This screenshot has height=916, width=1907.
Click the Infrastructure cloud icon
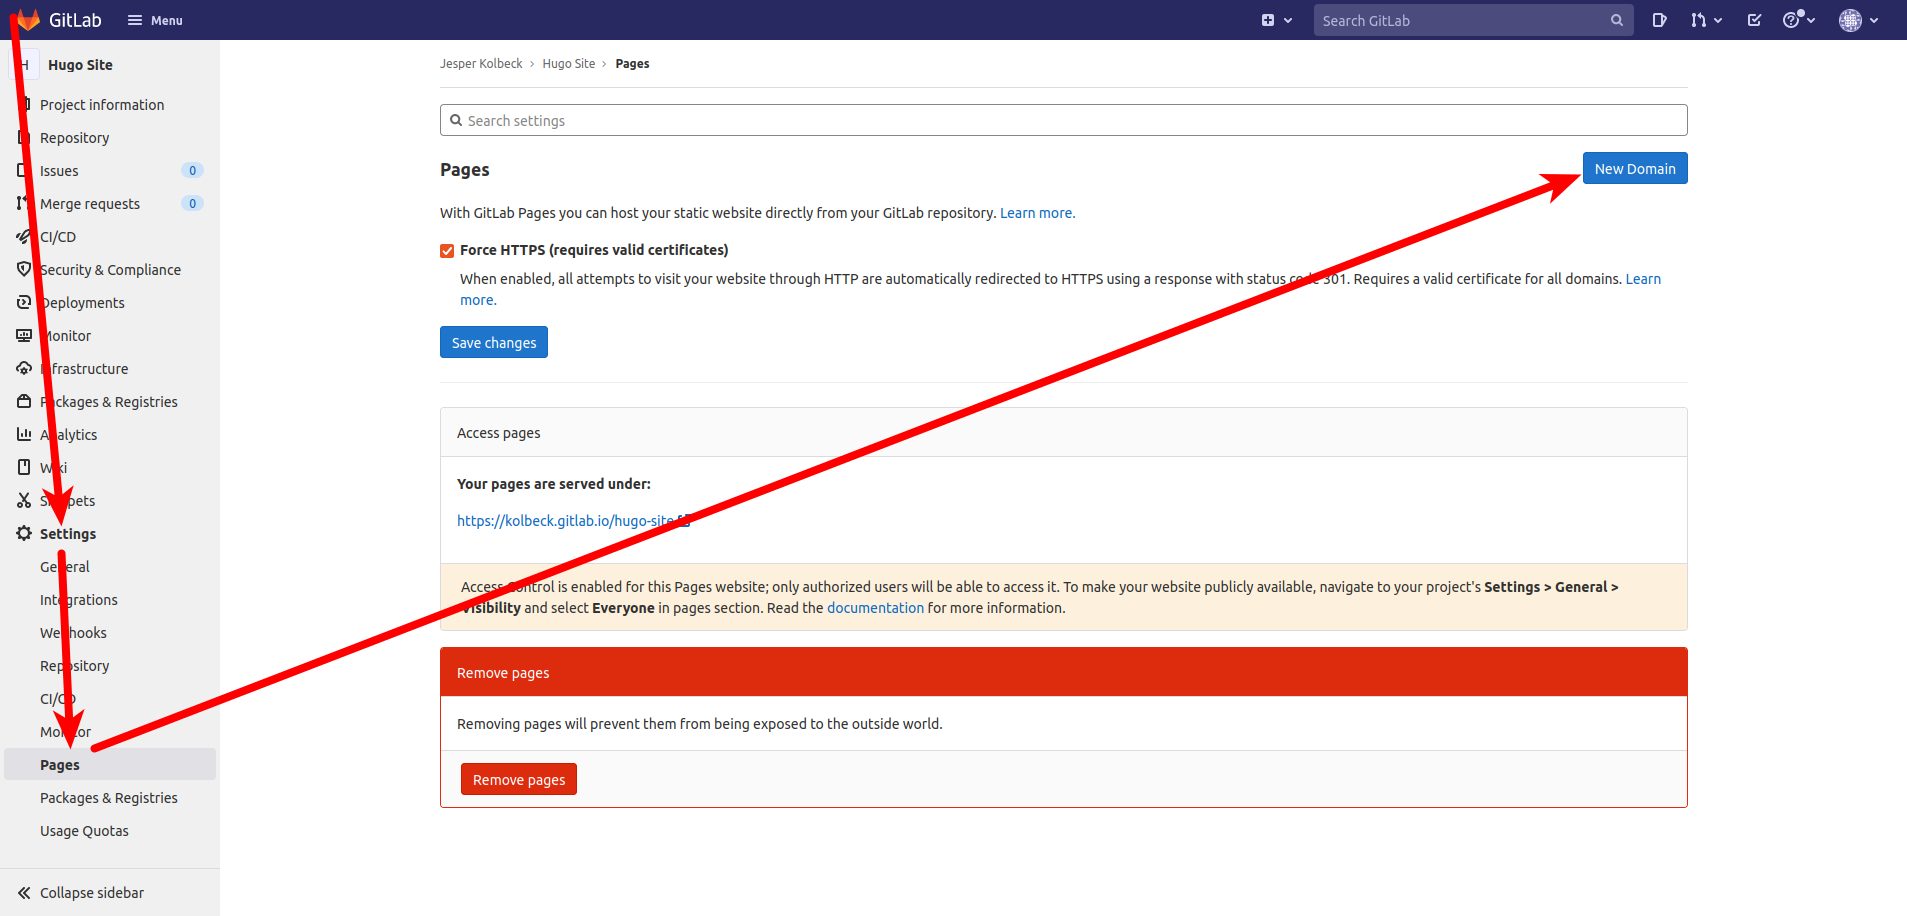pyautogui.click(x=24, y=369)
